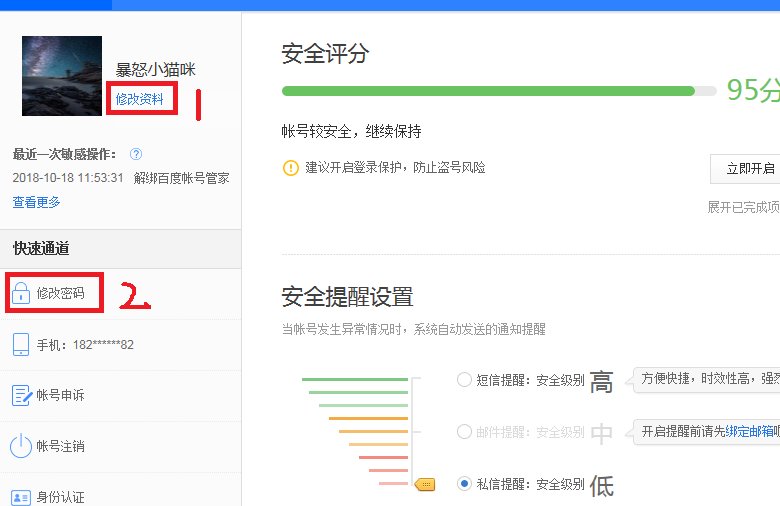Click the green security score progress bar
Screen dimensions: 780x506
(x=499, y=91)
